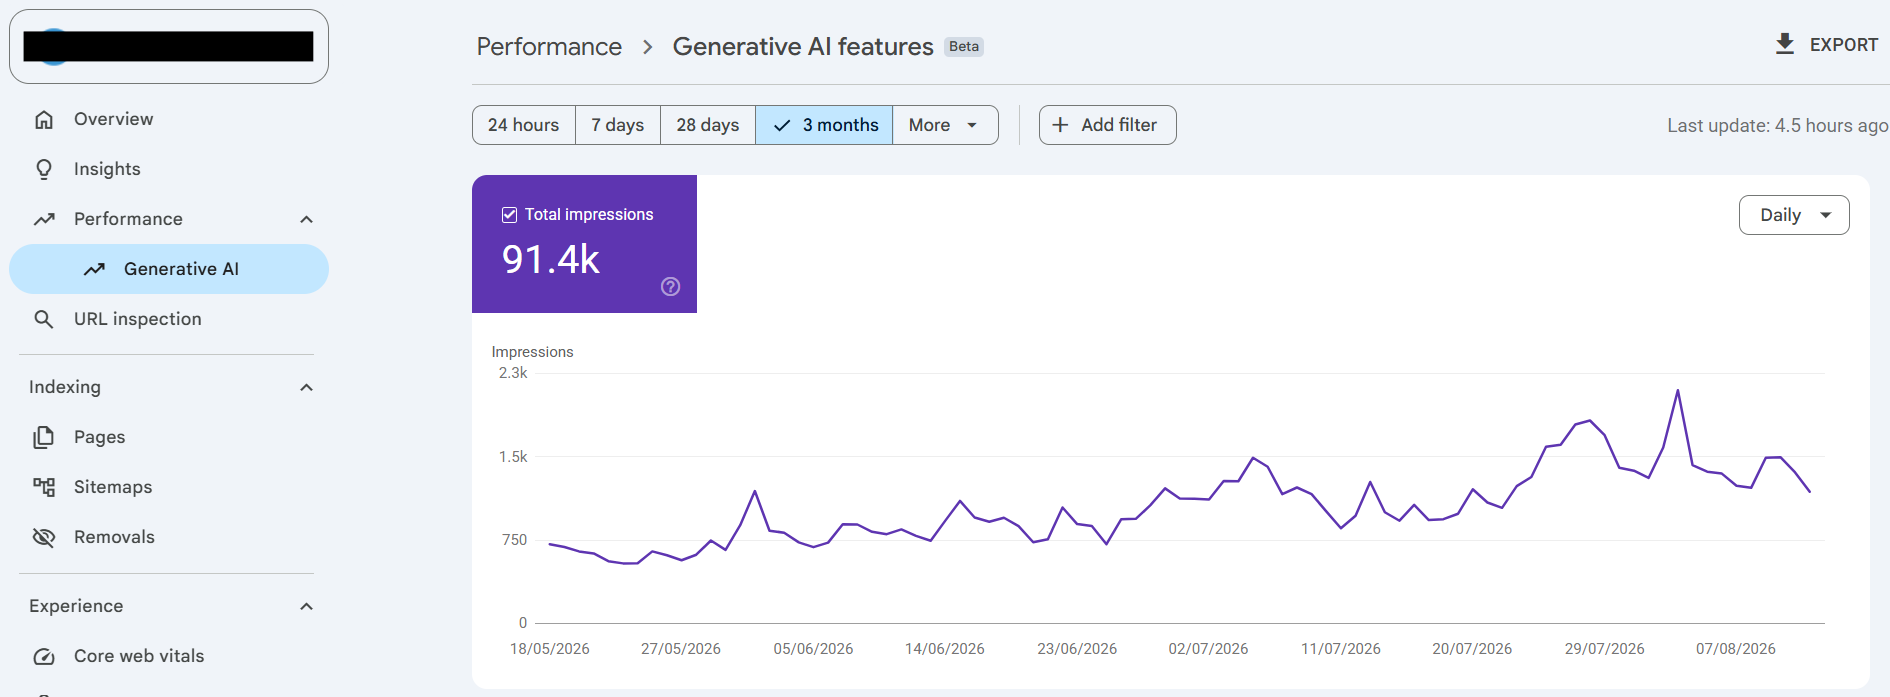Click the URL inspection magnifier icon
The height and width of the screenshot is (697, 1890).
[44, 319]
